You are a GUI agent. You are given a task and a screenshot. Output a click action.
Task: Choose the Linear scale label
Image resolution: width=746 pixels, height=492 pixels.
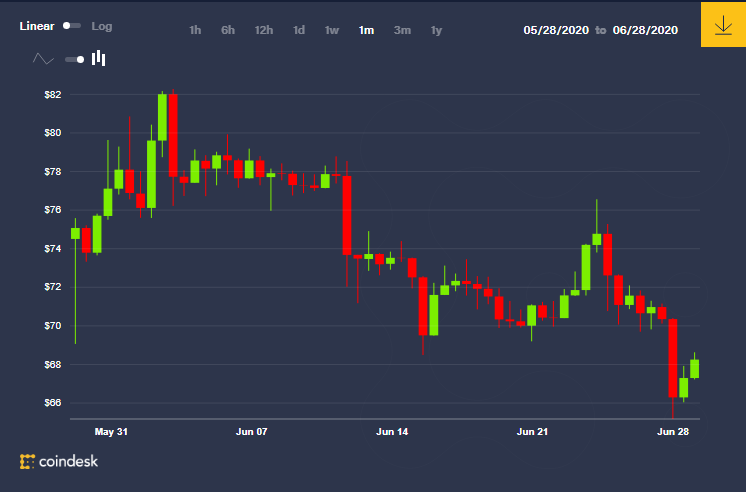[x=37, y=26]
